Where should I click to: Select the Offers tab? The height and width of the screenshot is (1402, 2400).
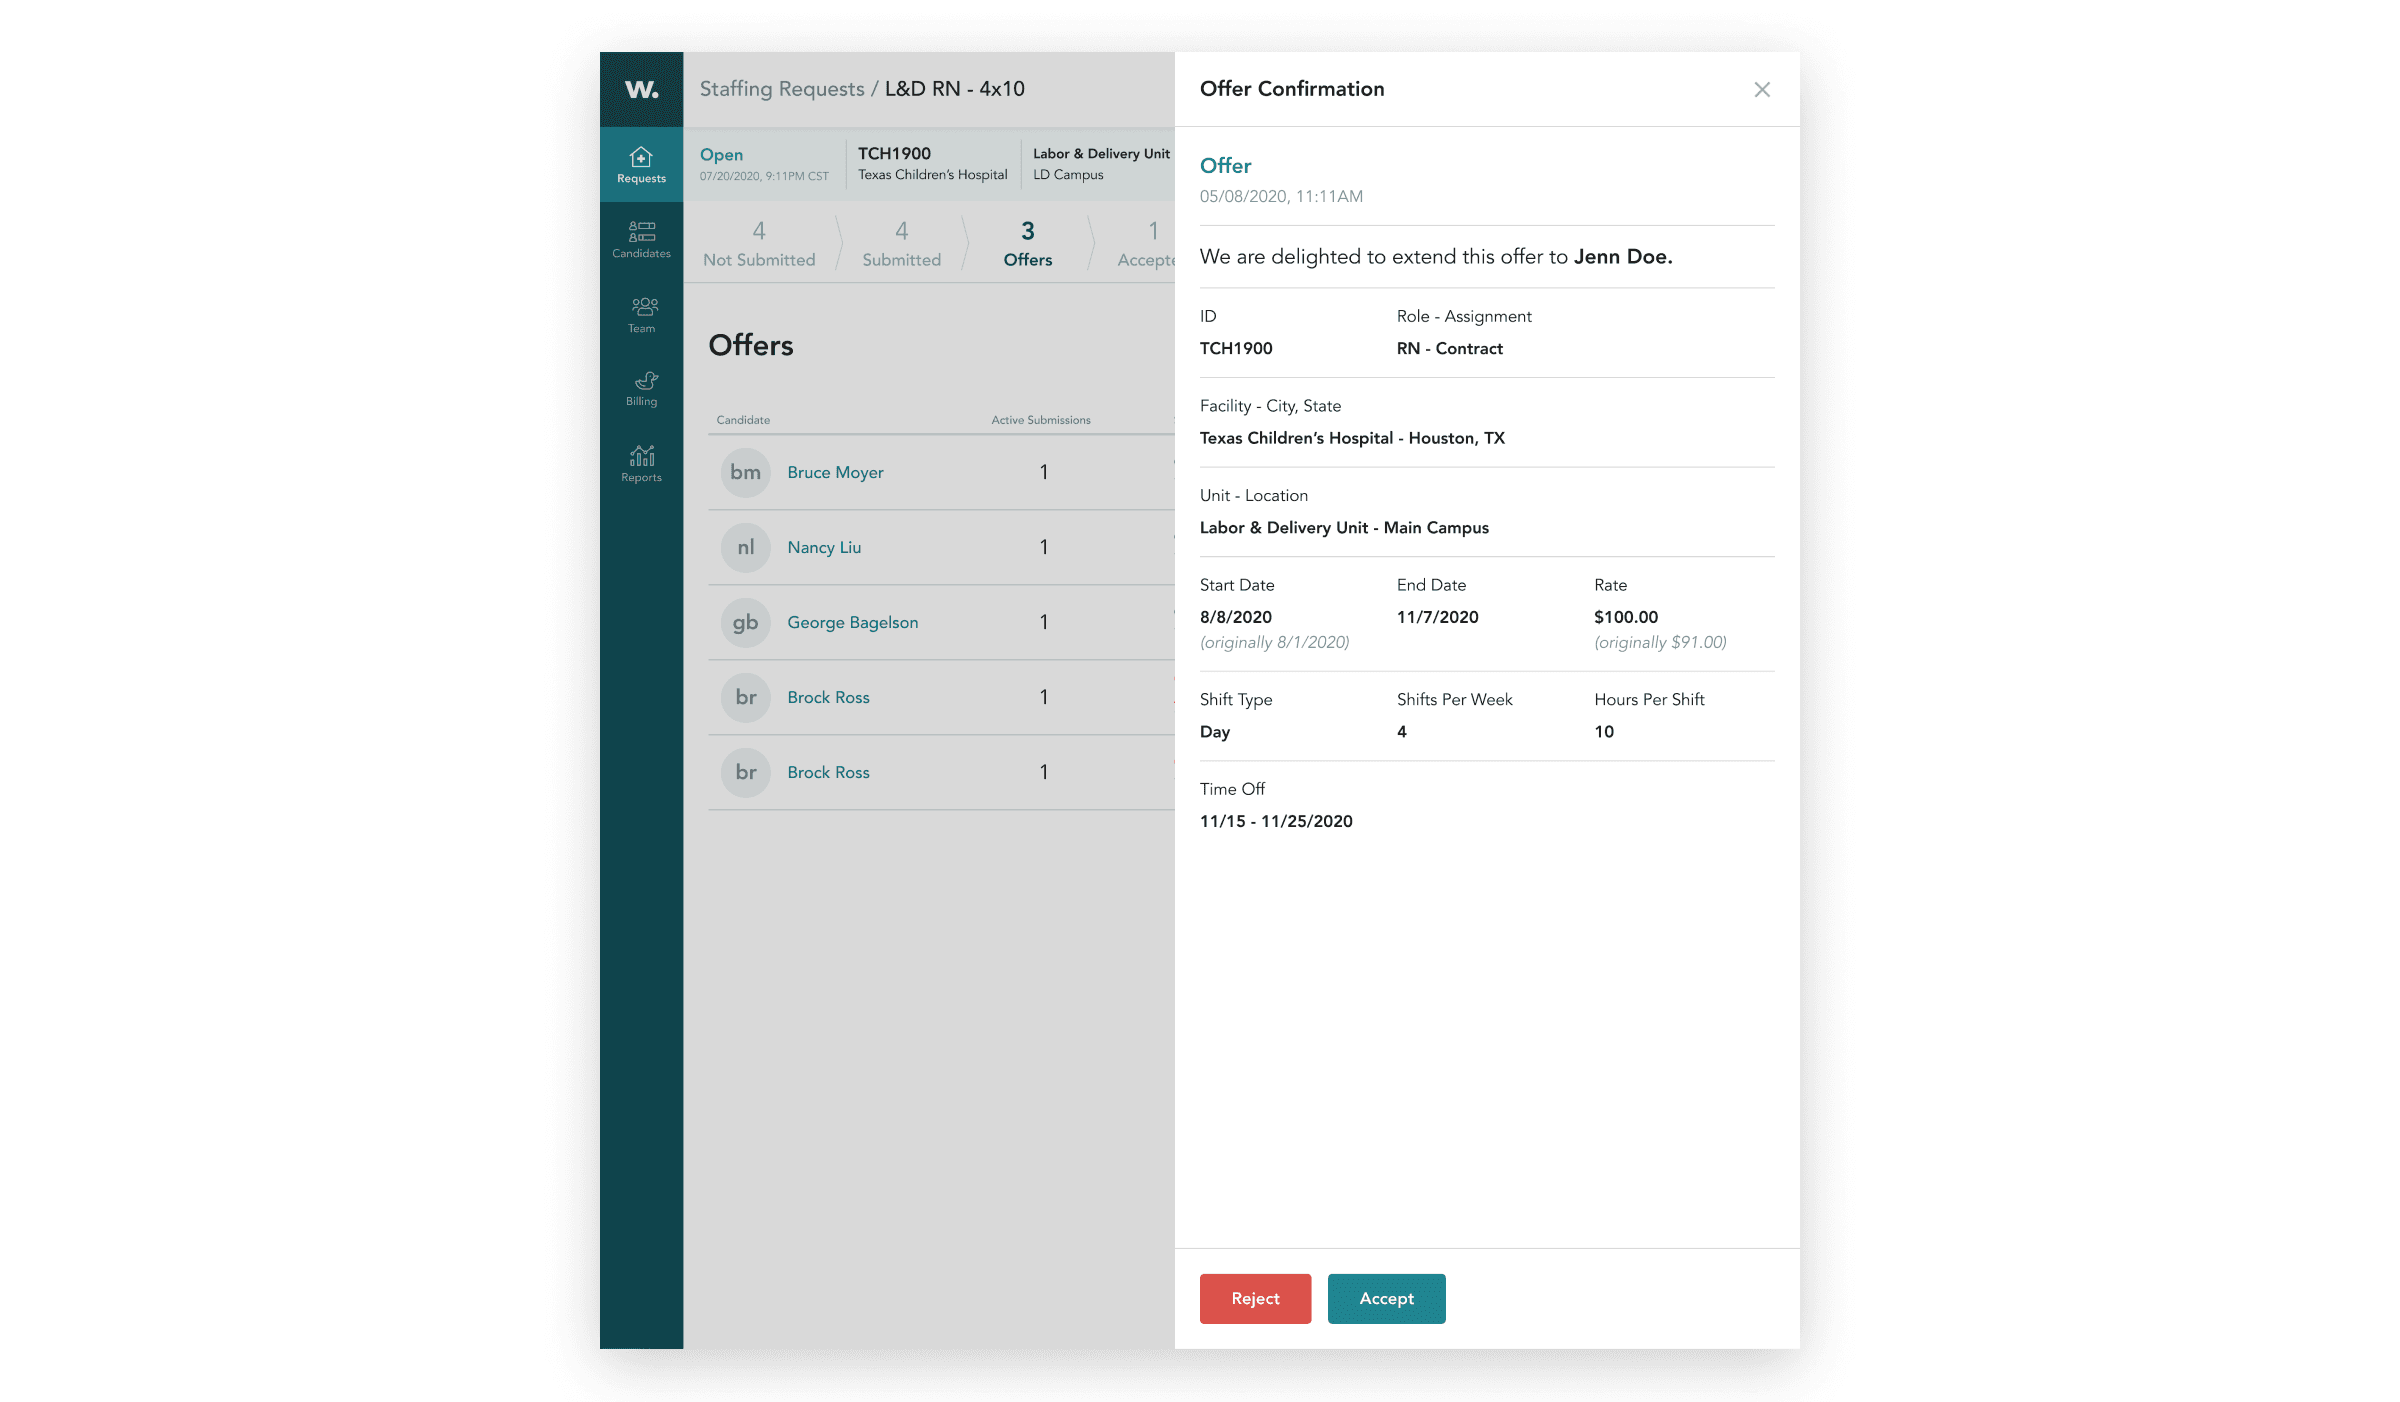click(1027, 245)
